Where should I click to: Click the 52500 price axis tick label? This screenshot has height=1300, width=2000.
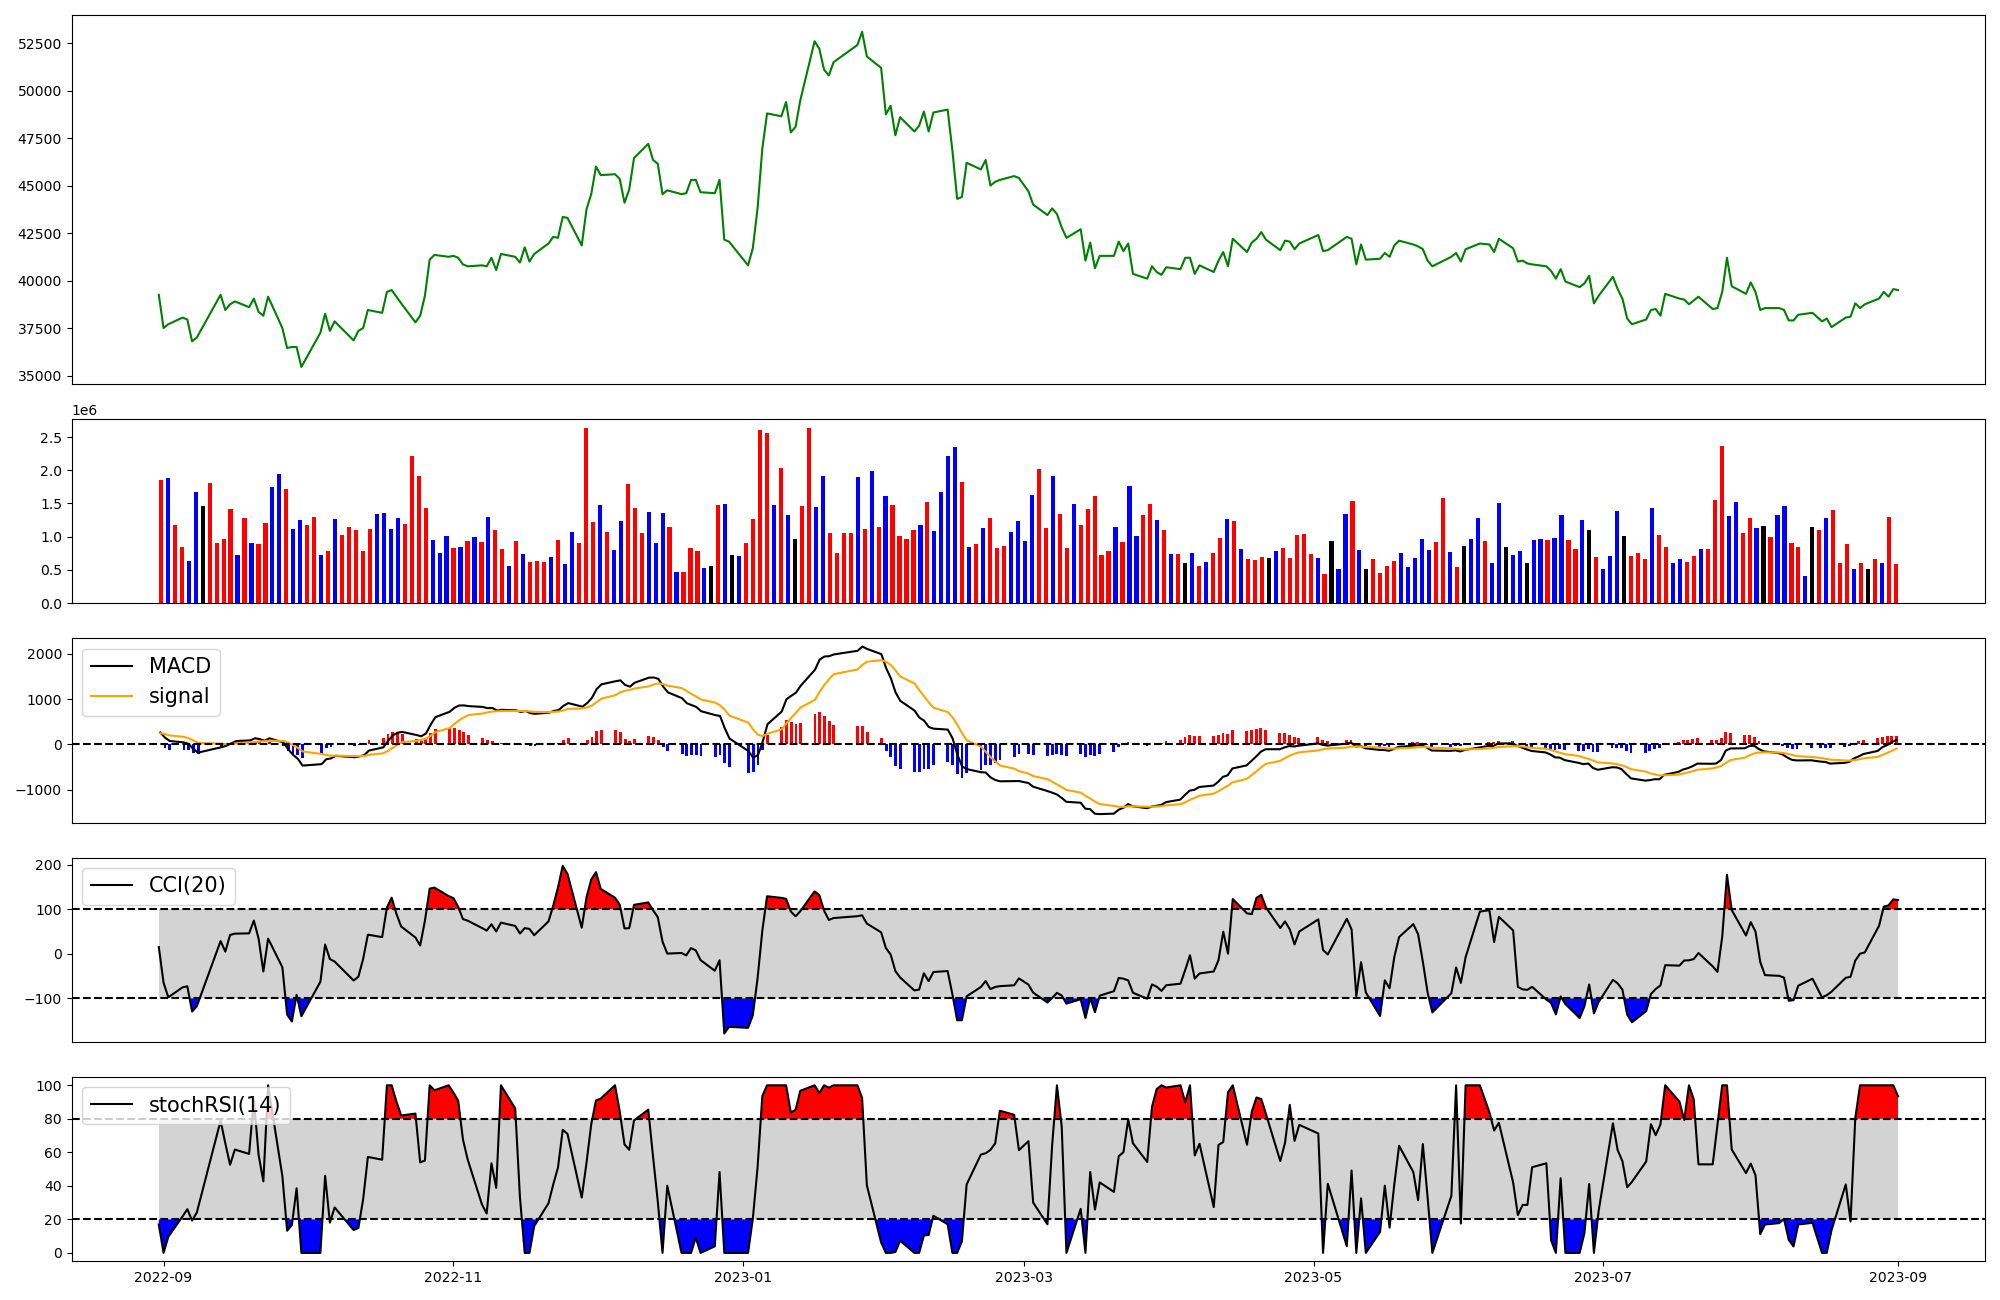pyautogui.click(x=40, y=44)
